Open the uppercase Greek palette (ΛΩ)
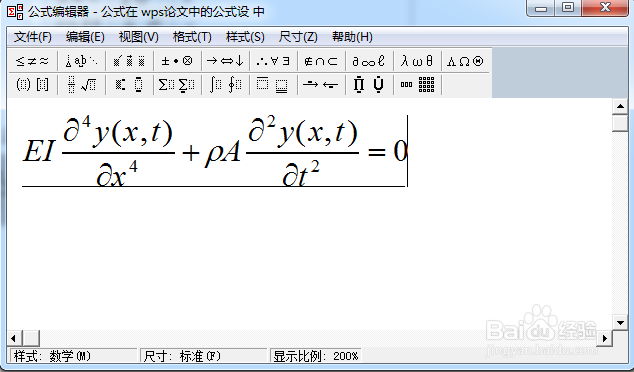The width and height of the screenshot is (634, 372). click(x=465, y=61)
